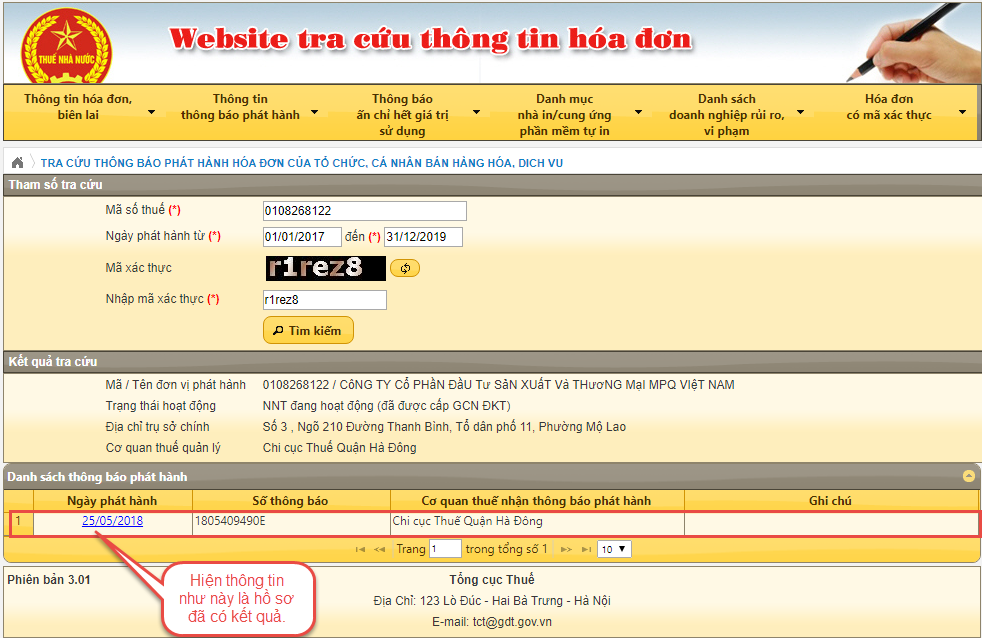Expand arrow next to Thông tin hóa đơn, biên lai

(x=152, y=113)
